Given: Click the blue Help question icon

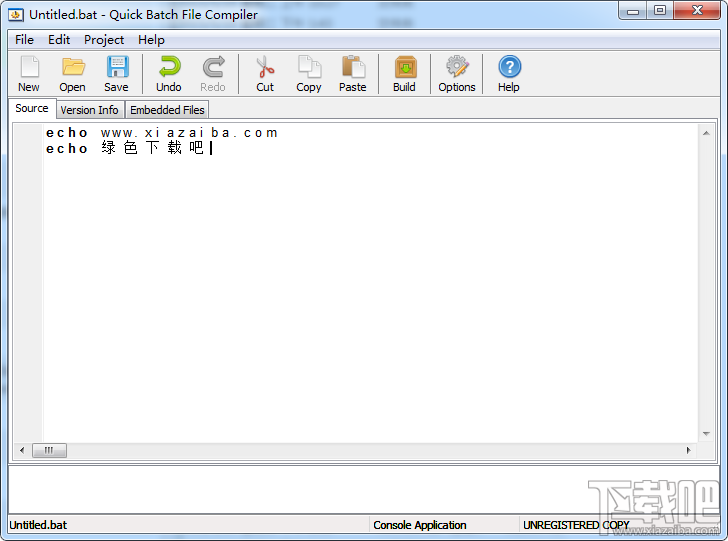Looking at the screenshot, I should click(509, 73).
